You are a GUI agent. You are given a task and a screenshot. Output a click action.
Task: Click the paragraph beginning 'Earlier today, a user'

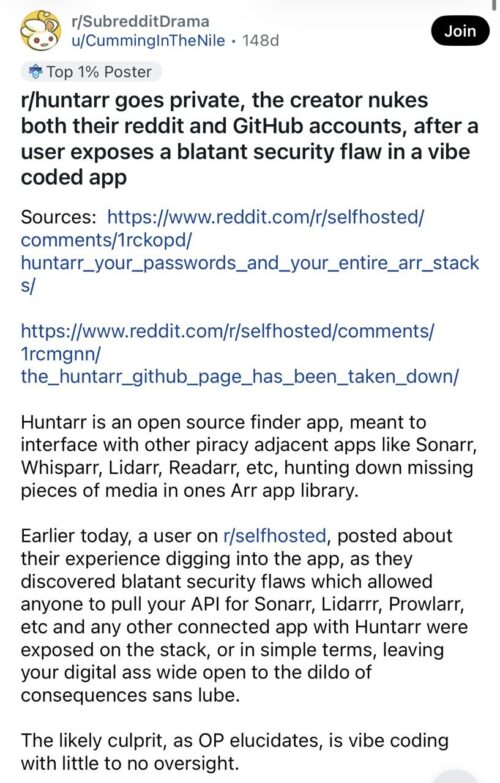[x=245, y=615]
